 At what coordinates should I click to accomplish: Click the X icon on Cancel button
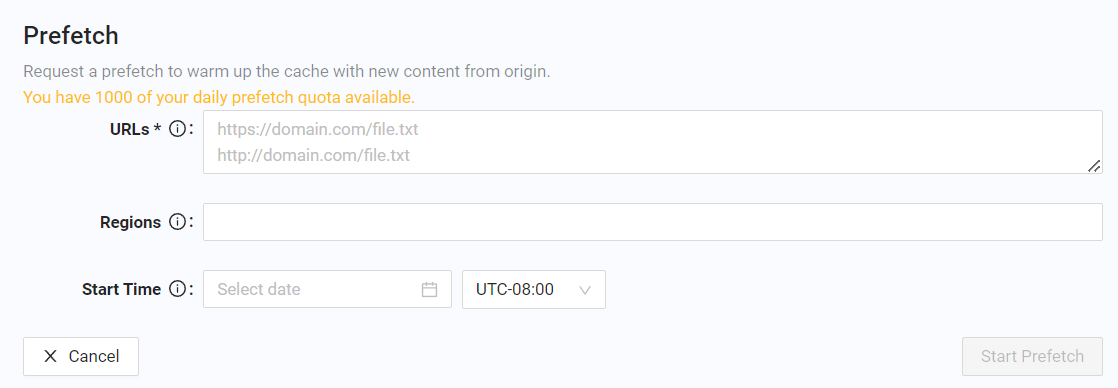click(x=50, y=357)
